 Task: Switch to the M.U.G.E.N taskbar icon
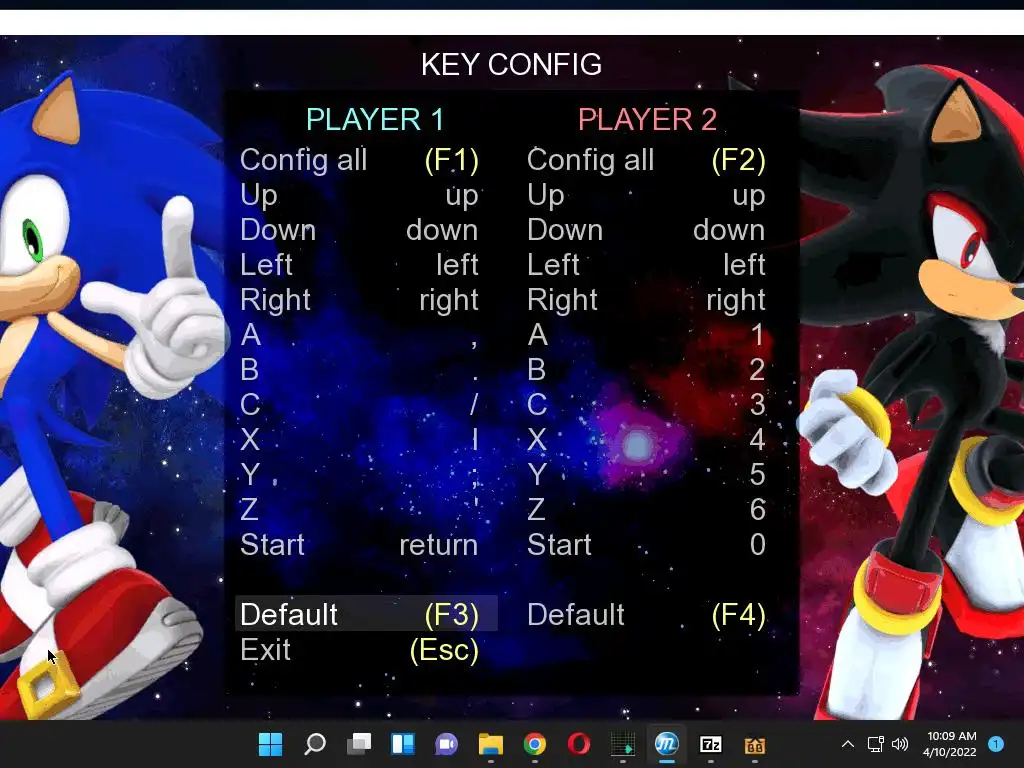[x=666, y=744]
